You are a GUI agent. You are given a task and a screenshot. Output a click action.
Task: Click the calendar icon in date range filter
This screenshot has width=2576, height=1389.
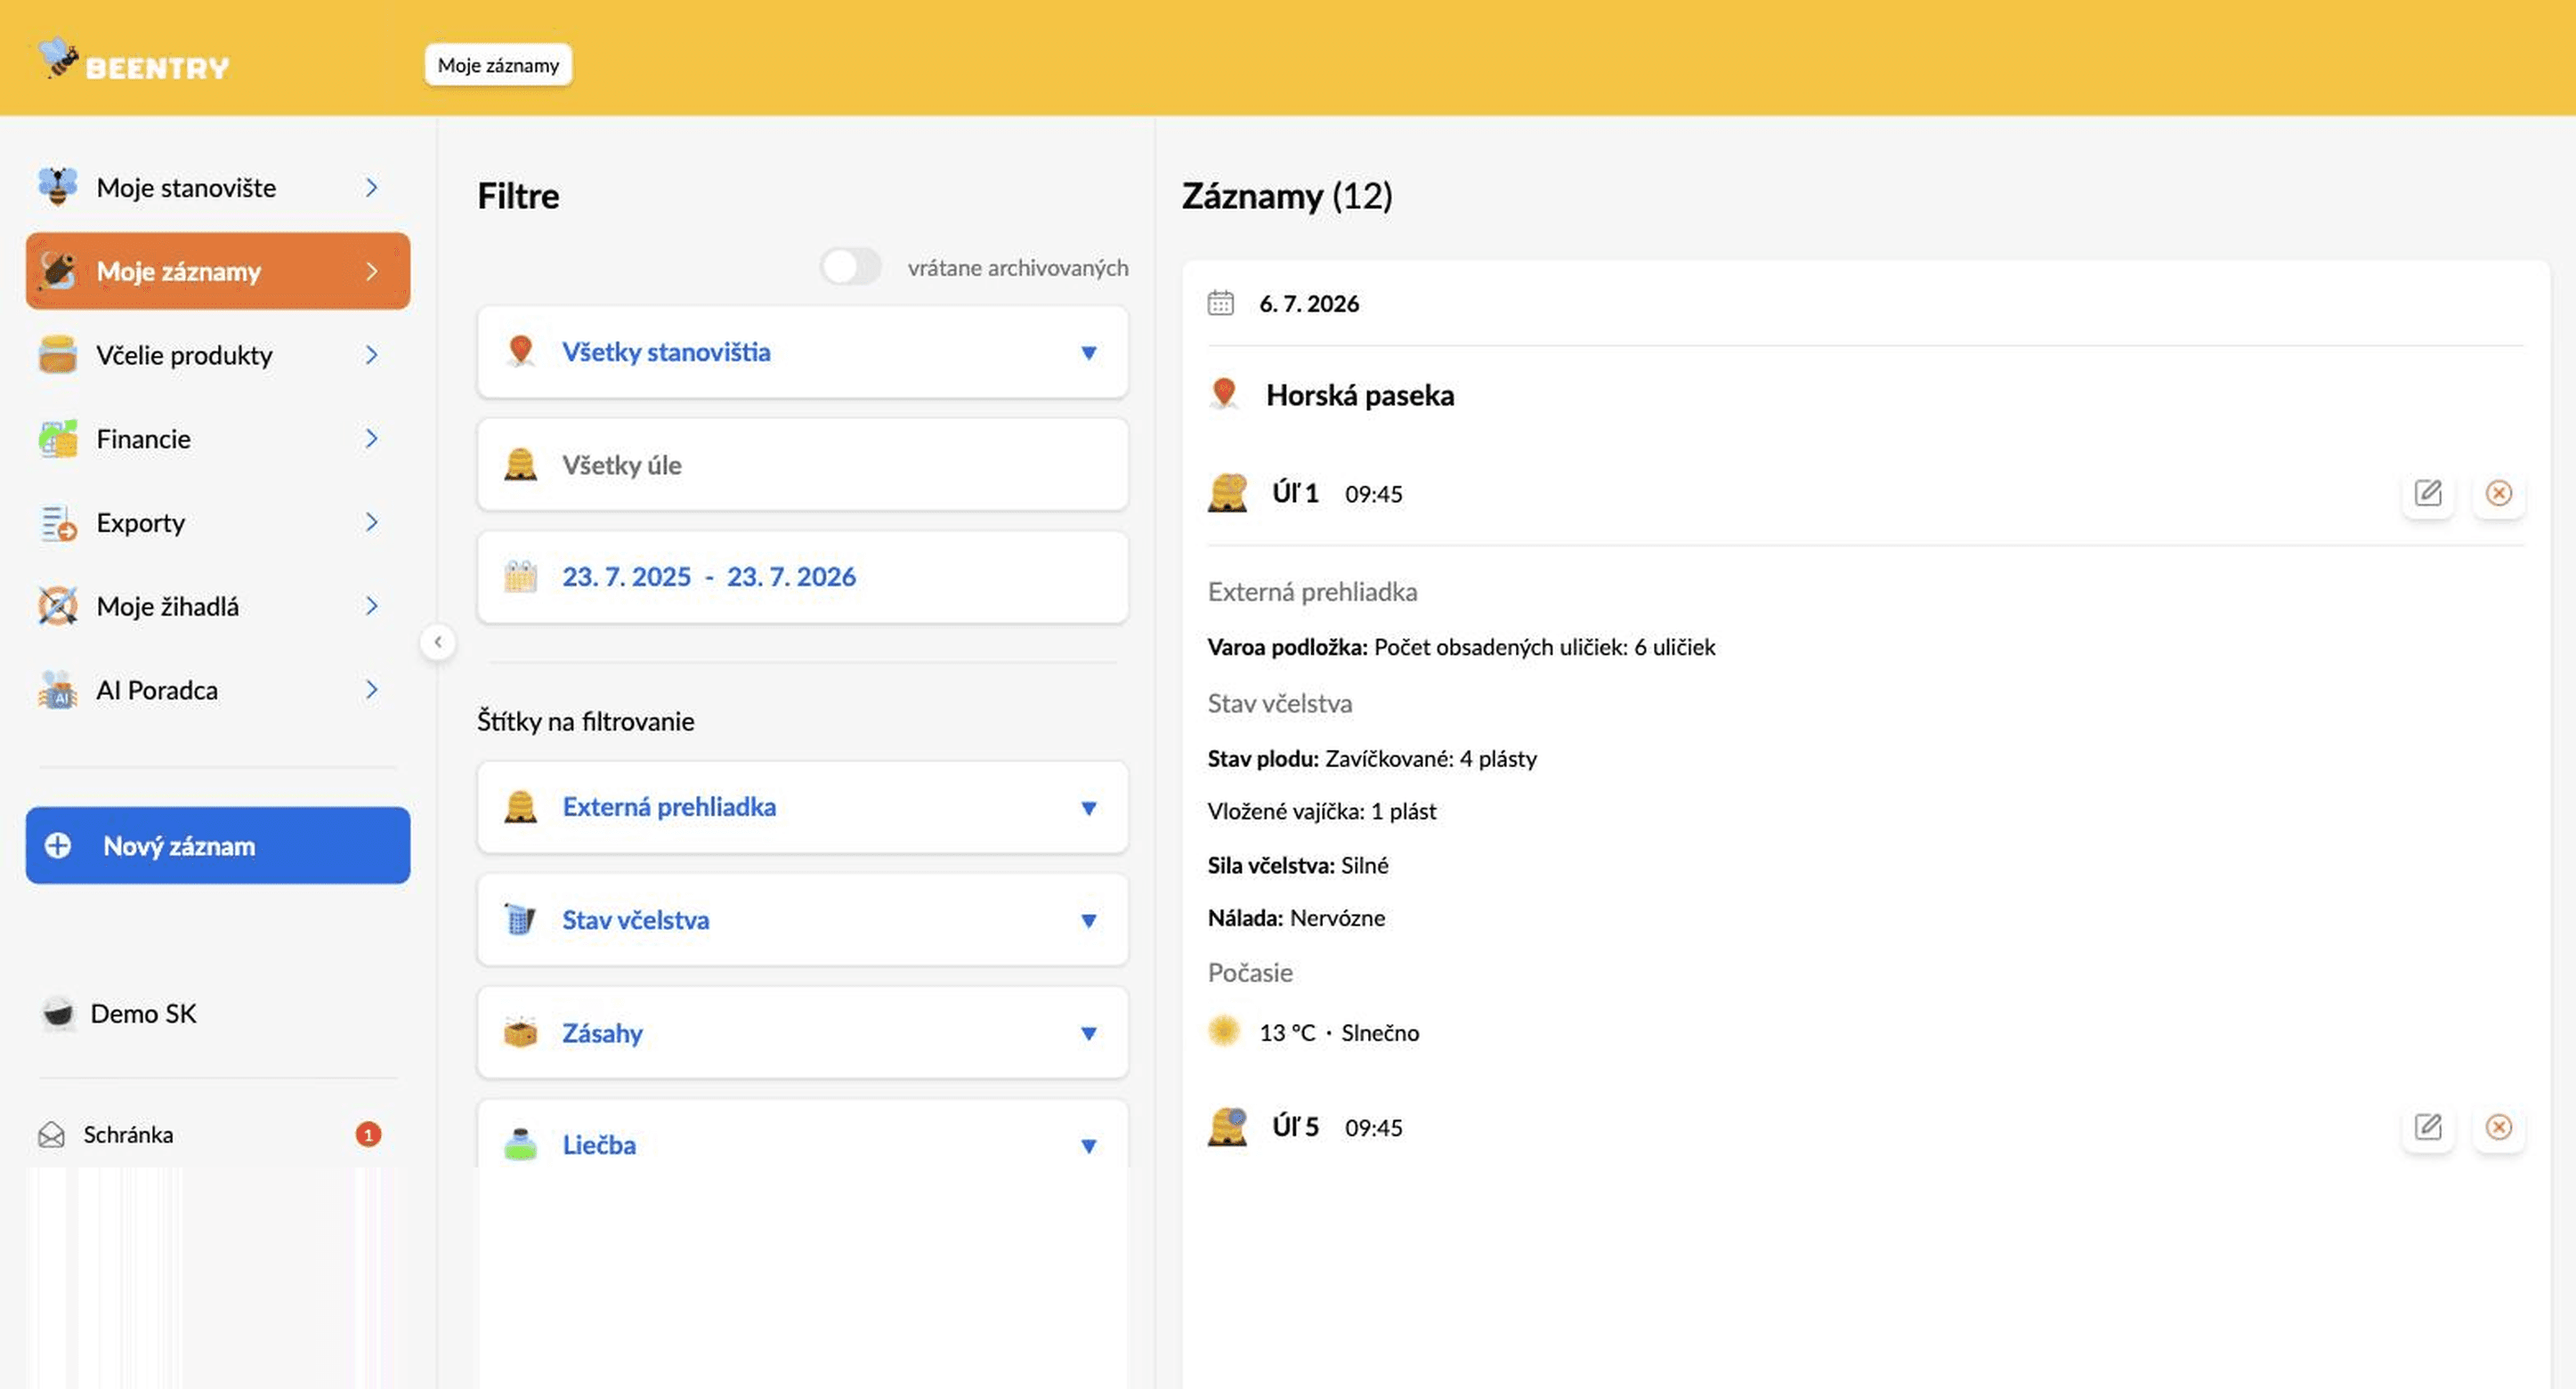520,577
